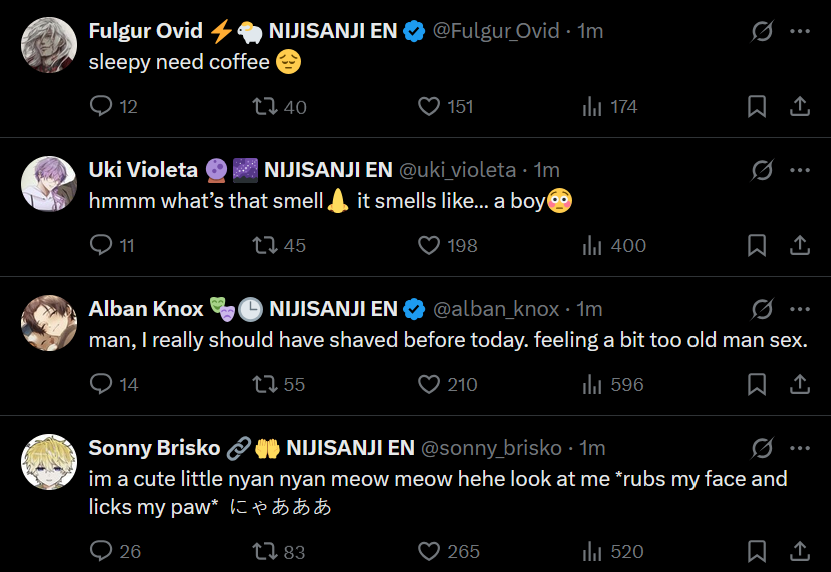Image resolution: width=831 pixels, height=572 pixels.
Task: Bookmark Alban Knox's tweet
Action: point(757,384)
